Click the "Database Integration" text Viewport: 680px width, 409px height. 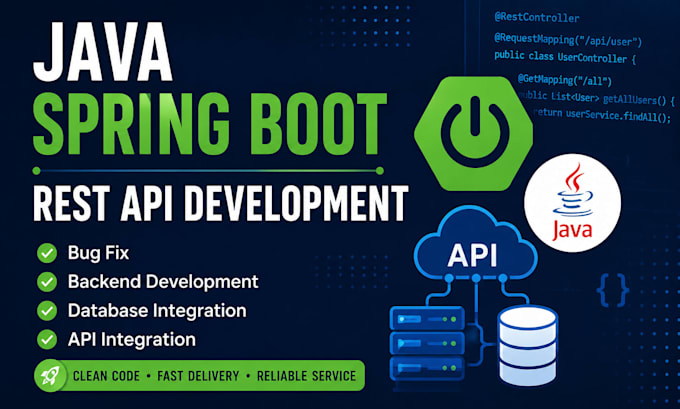tap(157, 311)
